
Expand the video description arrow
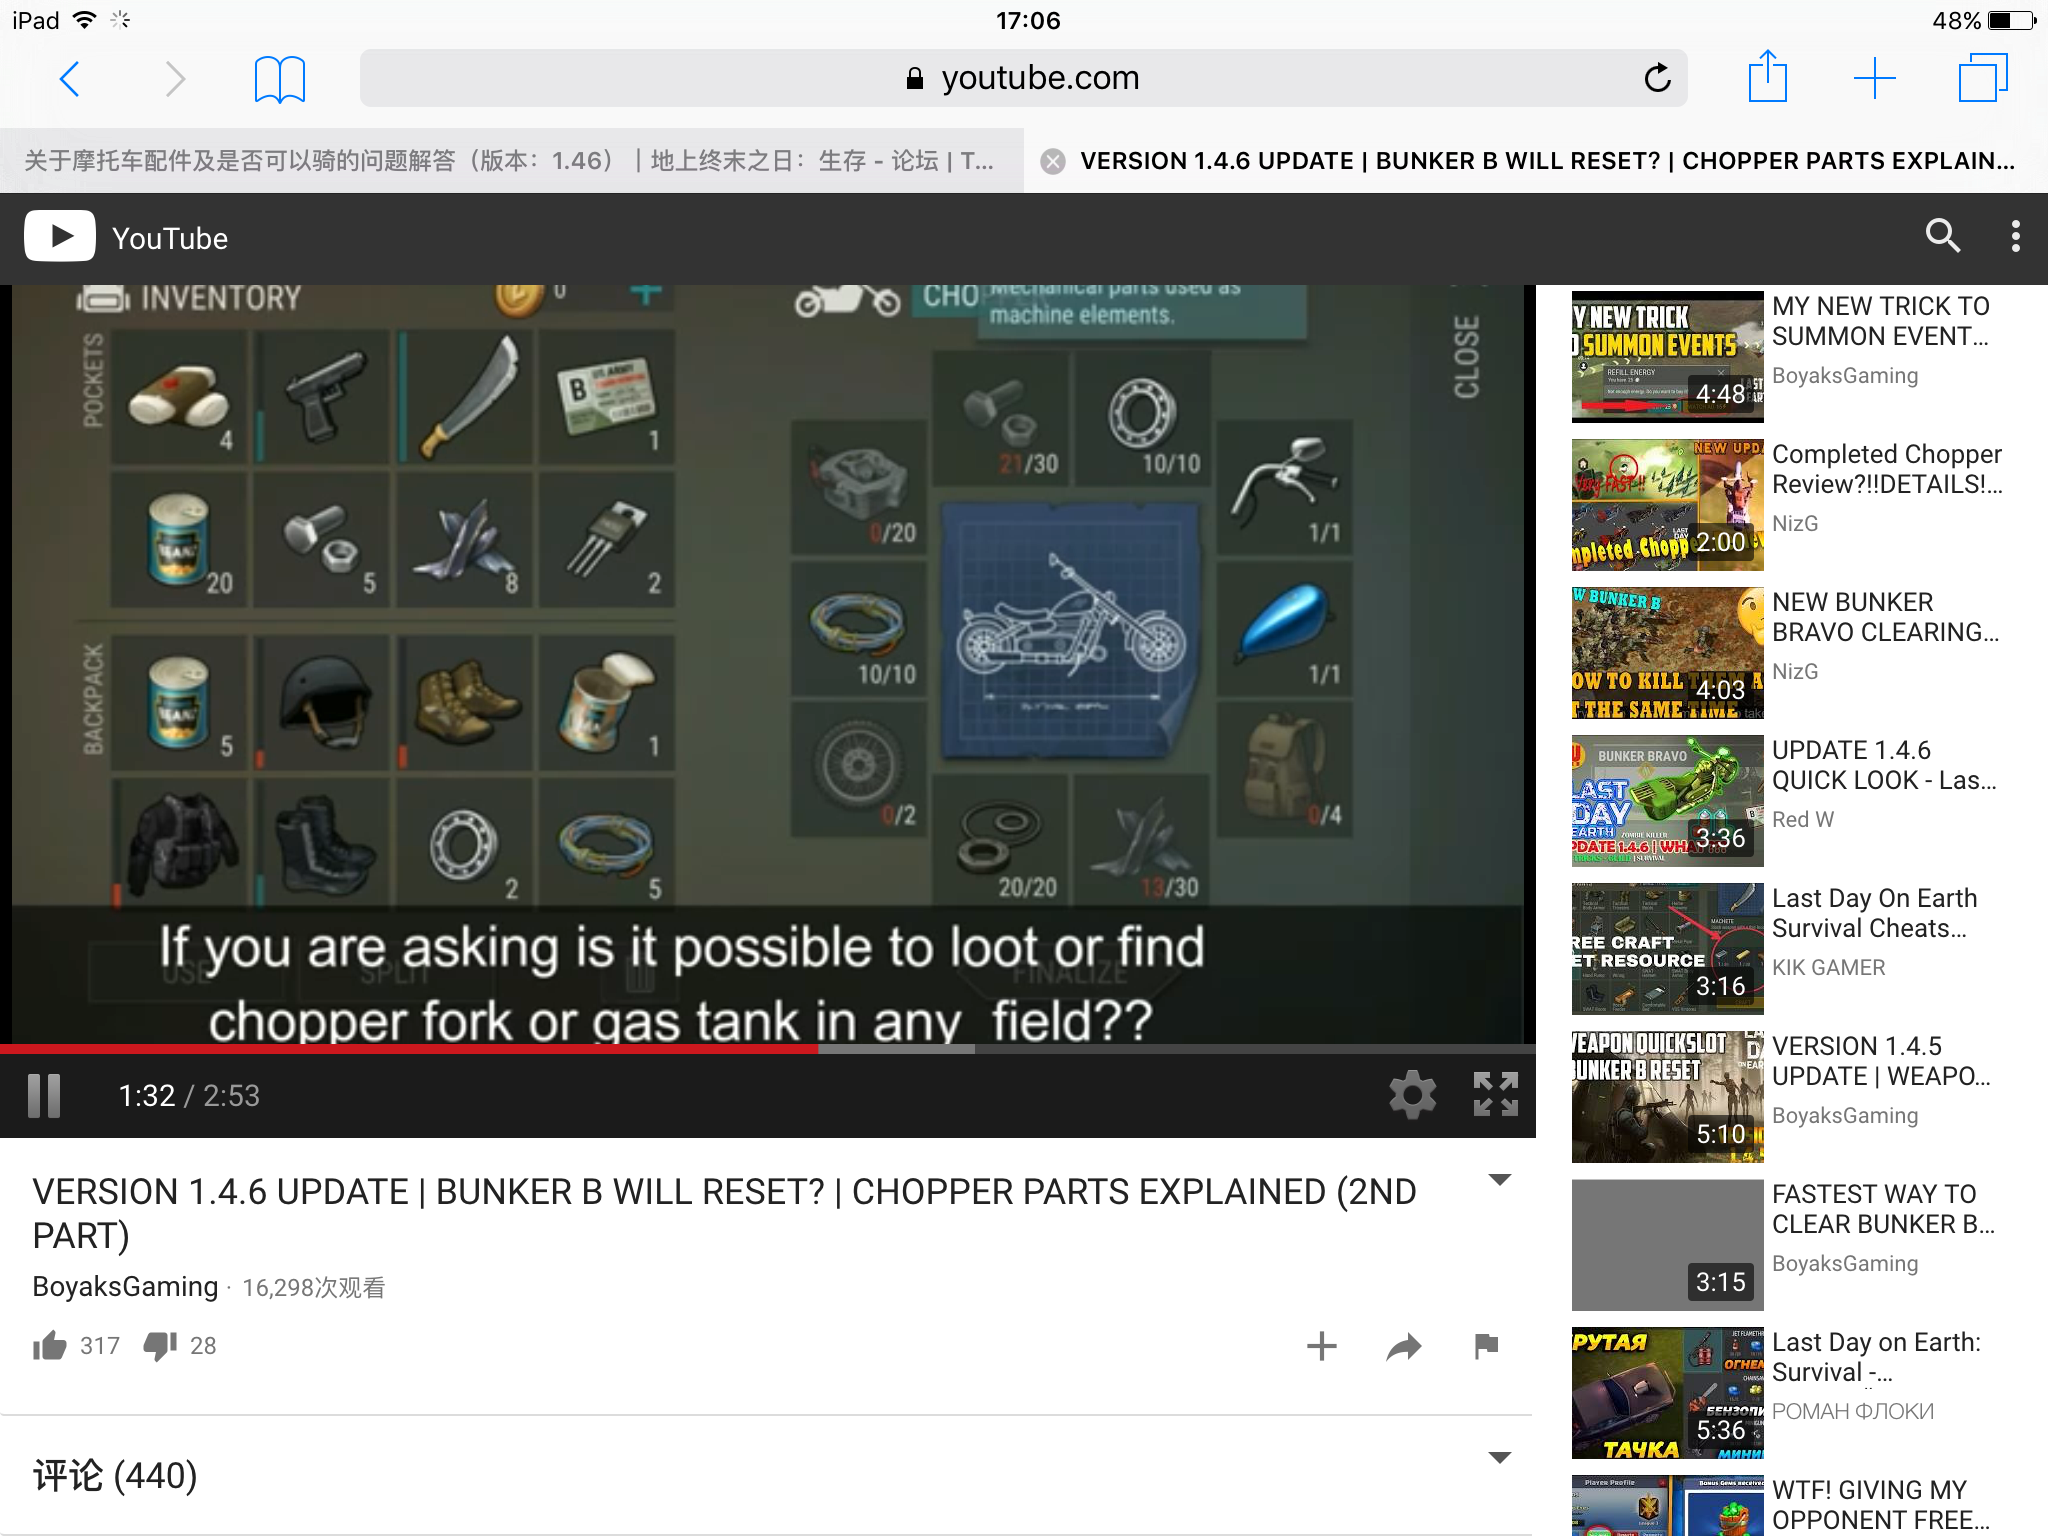1499,1180
